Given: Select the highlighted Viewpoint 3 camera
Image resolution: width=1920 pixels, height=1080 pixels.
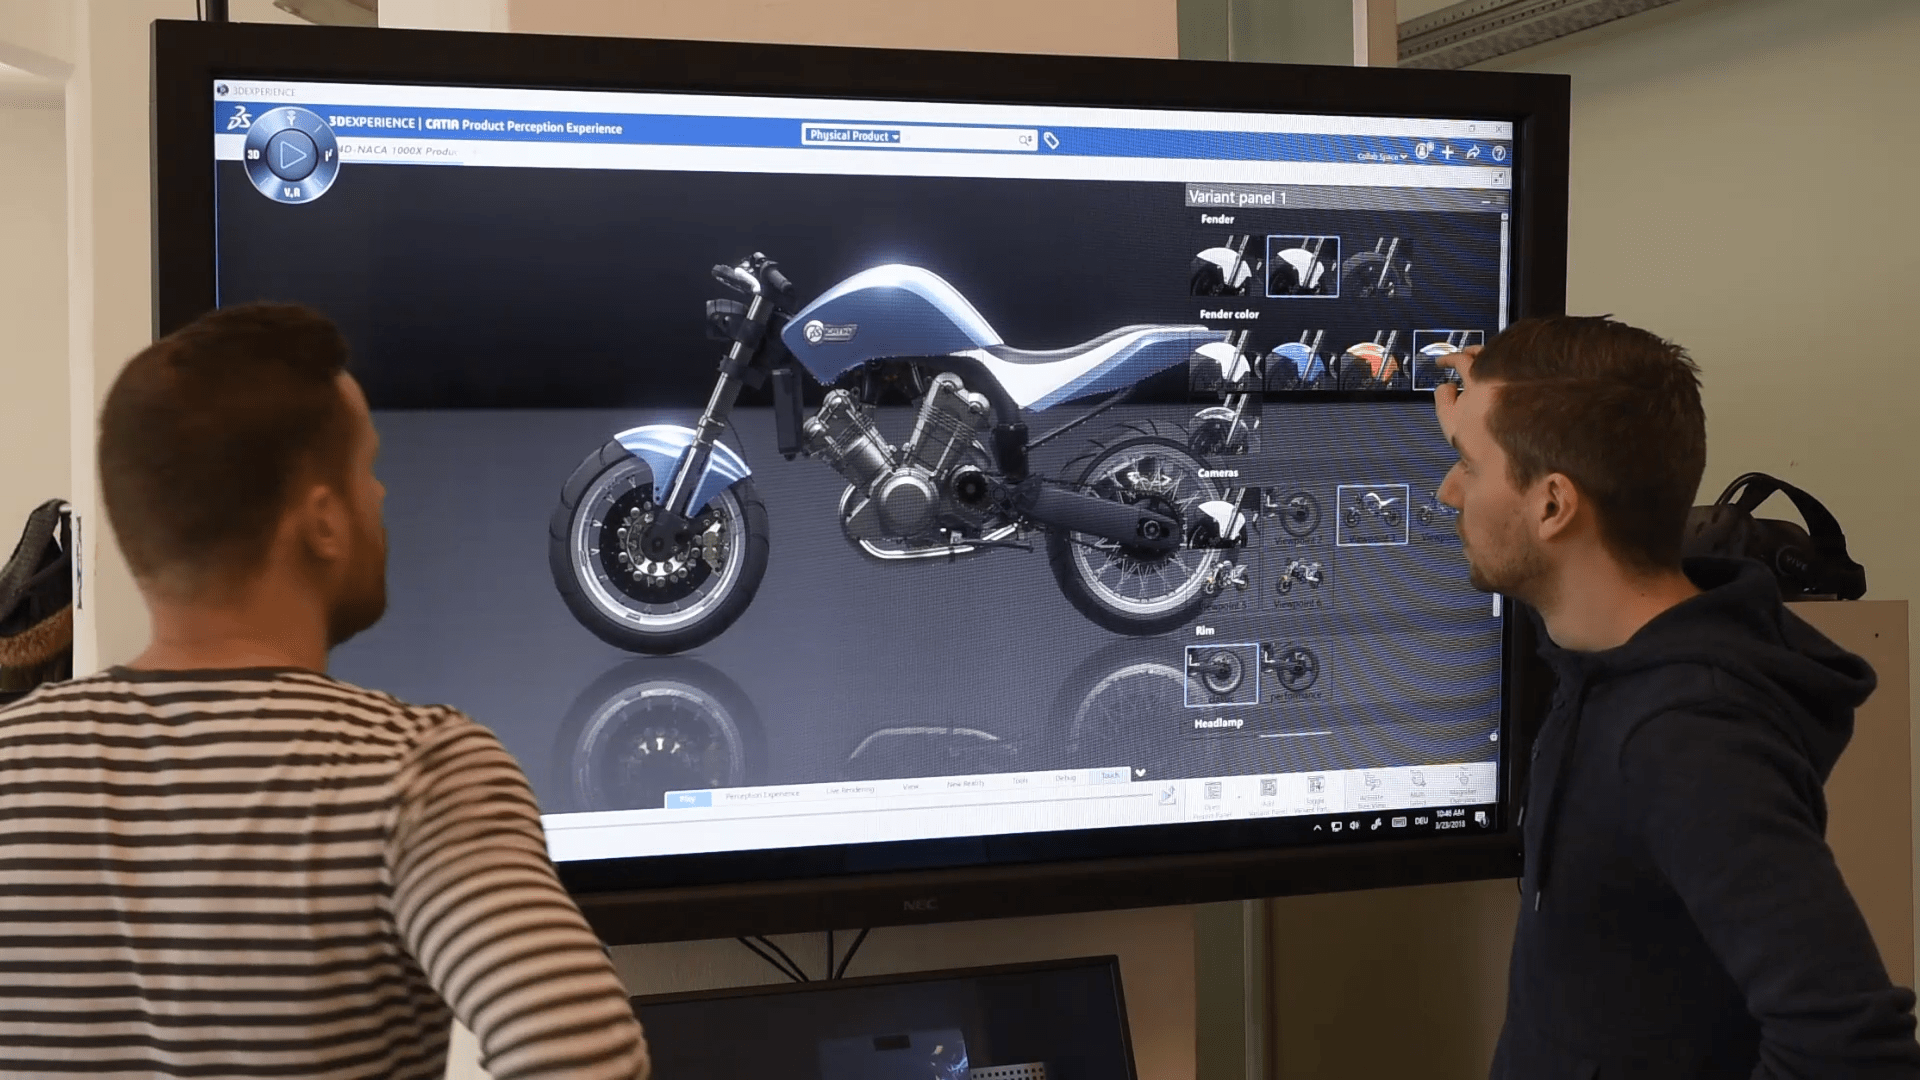Looking at the screenshot, I should point(1372,514).
